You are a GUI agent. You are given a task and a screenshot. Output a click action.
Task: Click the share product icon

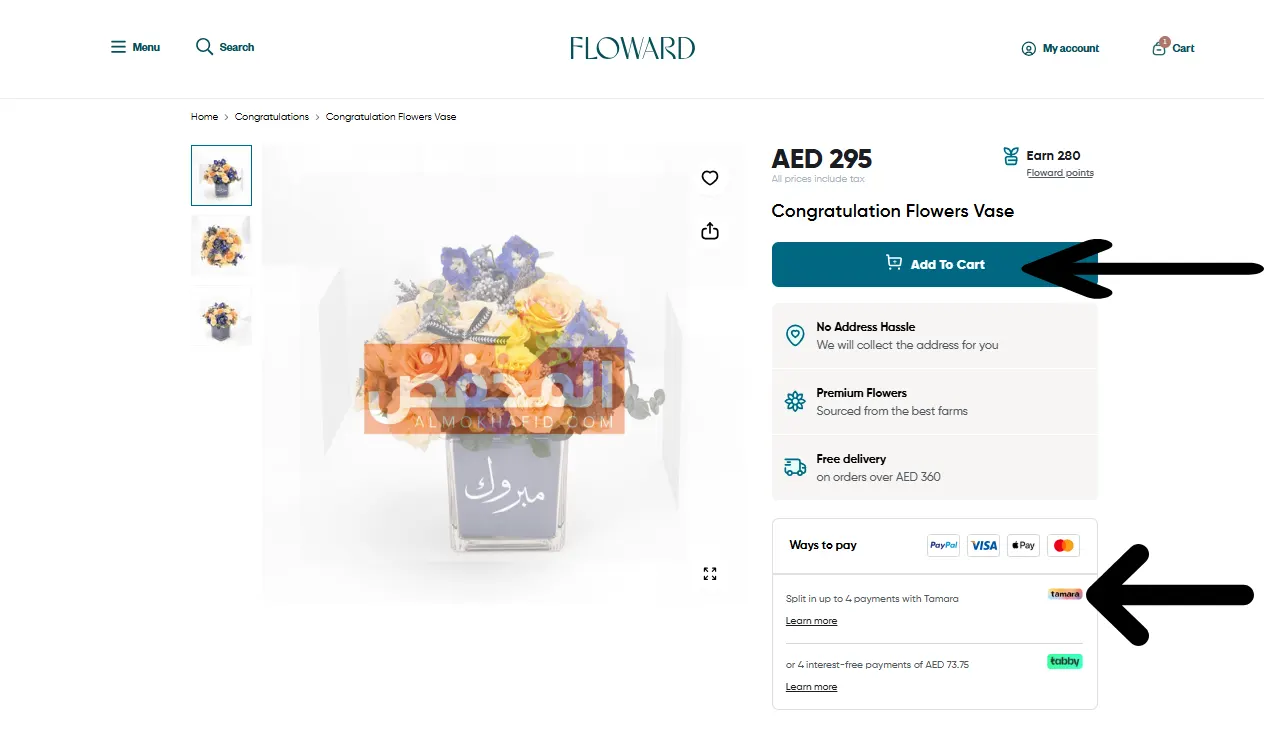710,231
